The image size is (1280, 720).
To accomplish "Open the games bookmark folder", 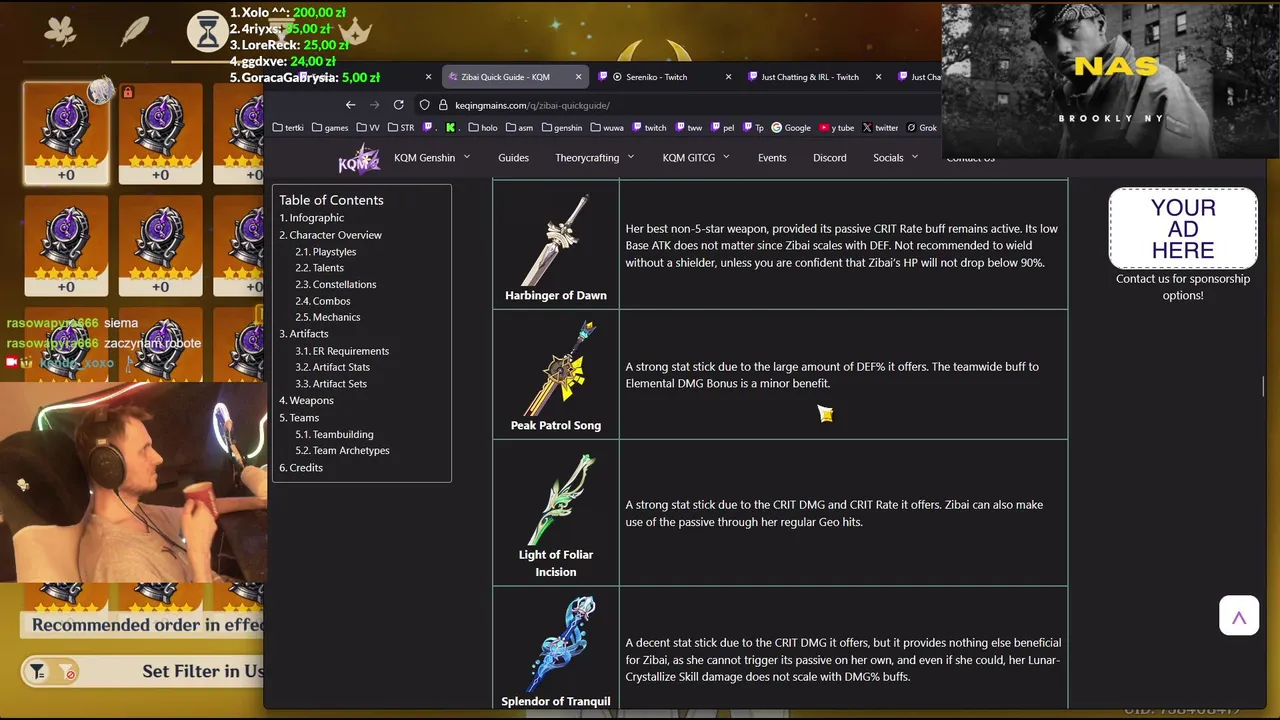I will [x=330, y=128].
